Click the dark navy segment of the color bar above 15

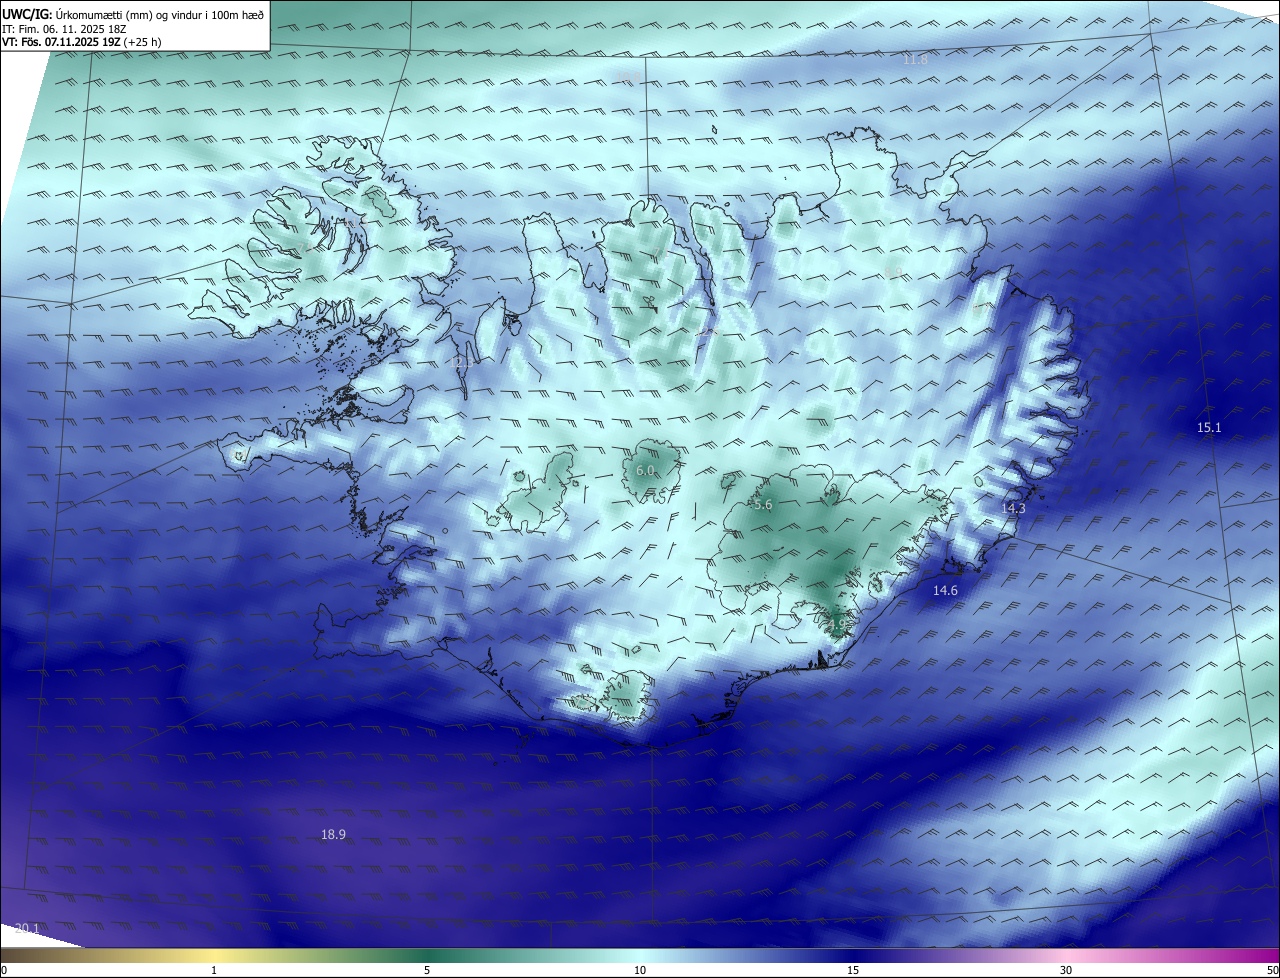click(x=853, y=955)
